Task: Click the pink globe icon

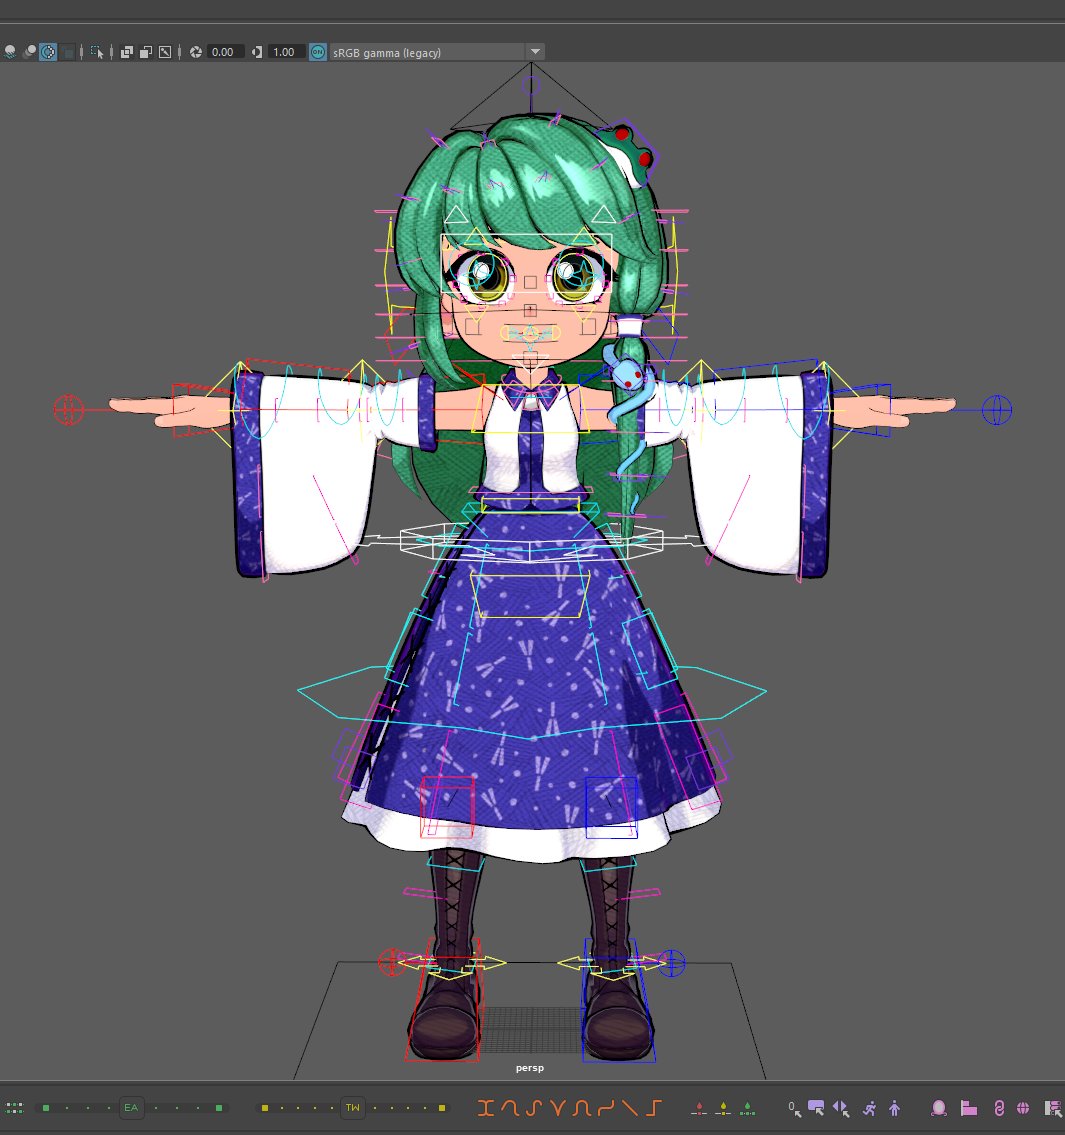Action: coord(1023,1108)
